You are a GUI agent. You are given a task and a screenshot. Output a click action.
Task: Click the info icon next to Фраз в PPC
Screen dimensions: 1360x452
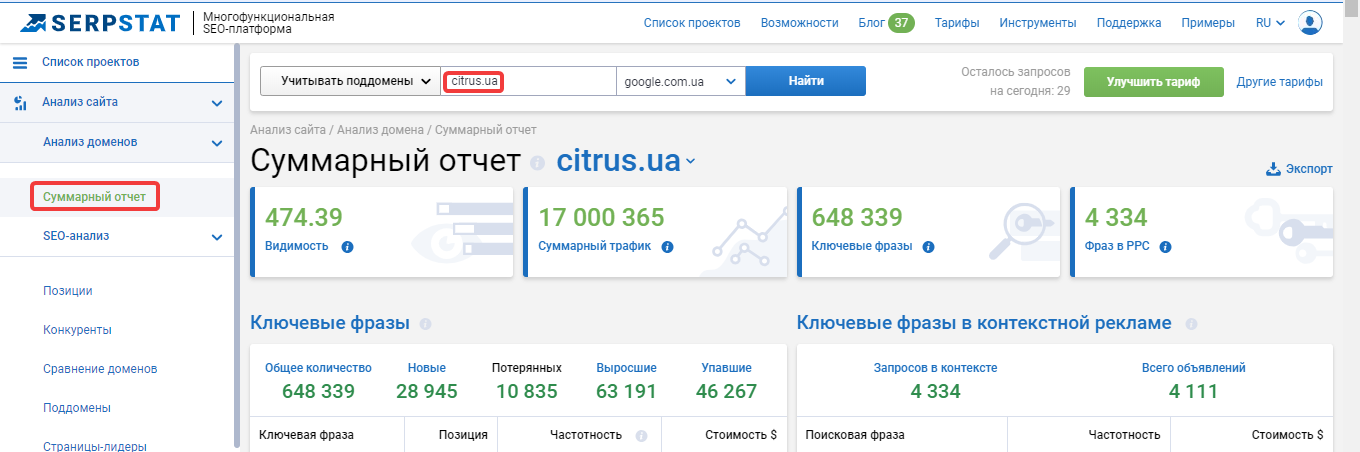[1165, 246]
